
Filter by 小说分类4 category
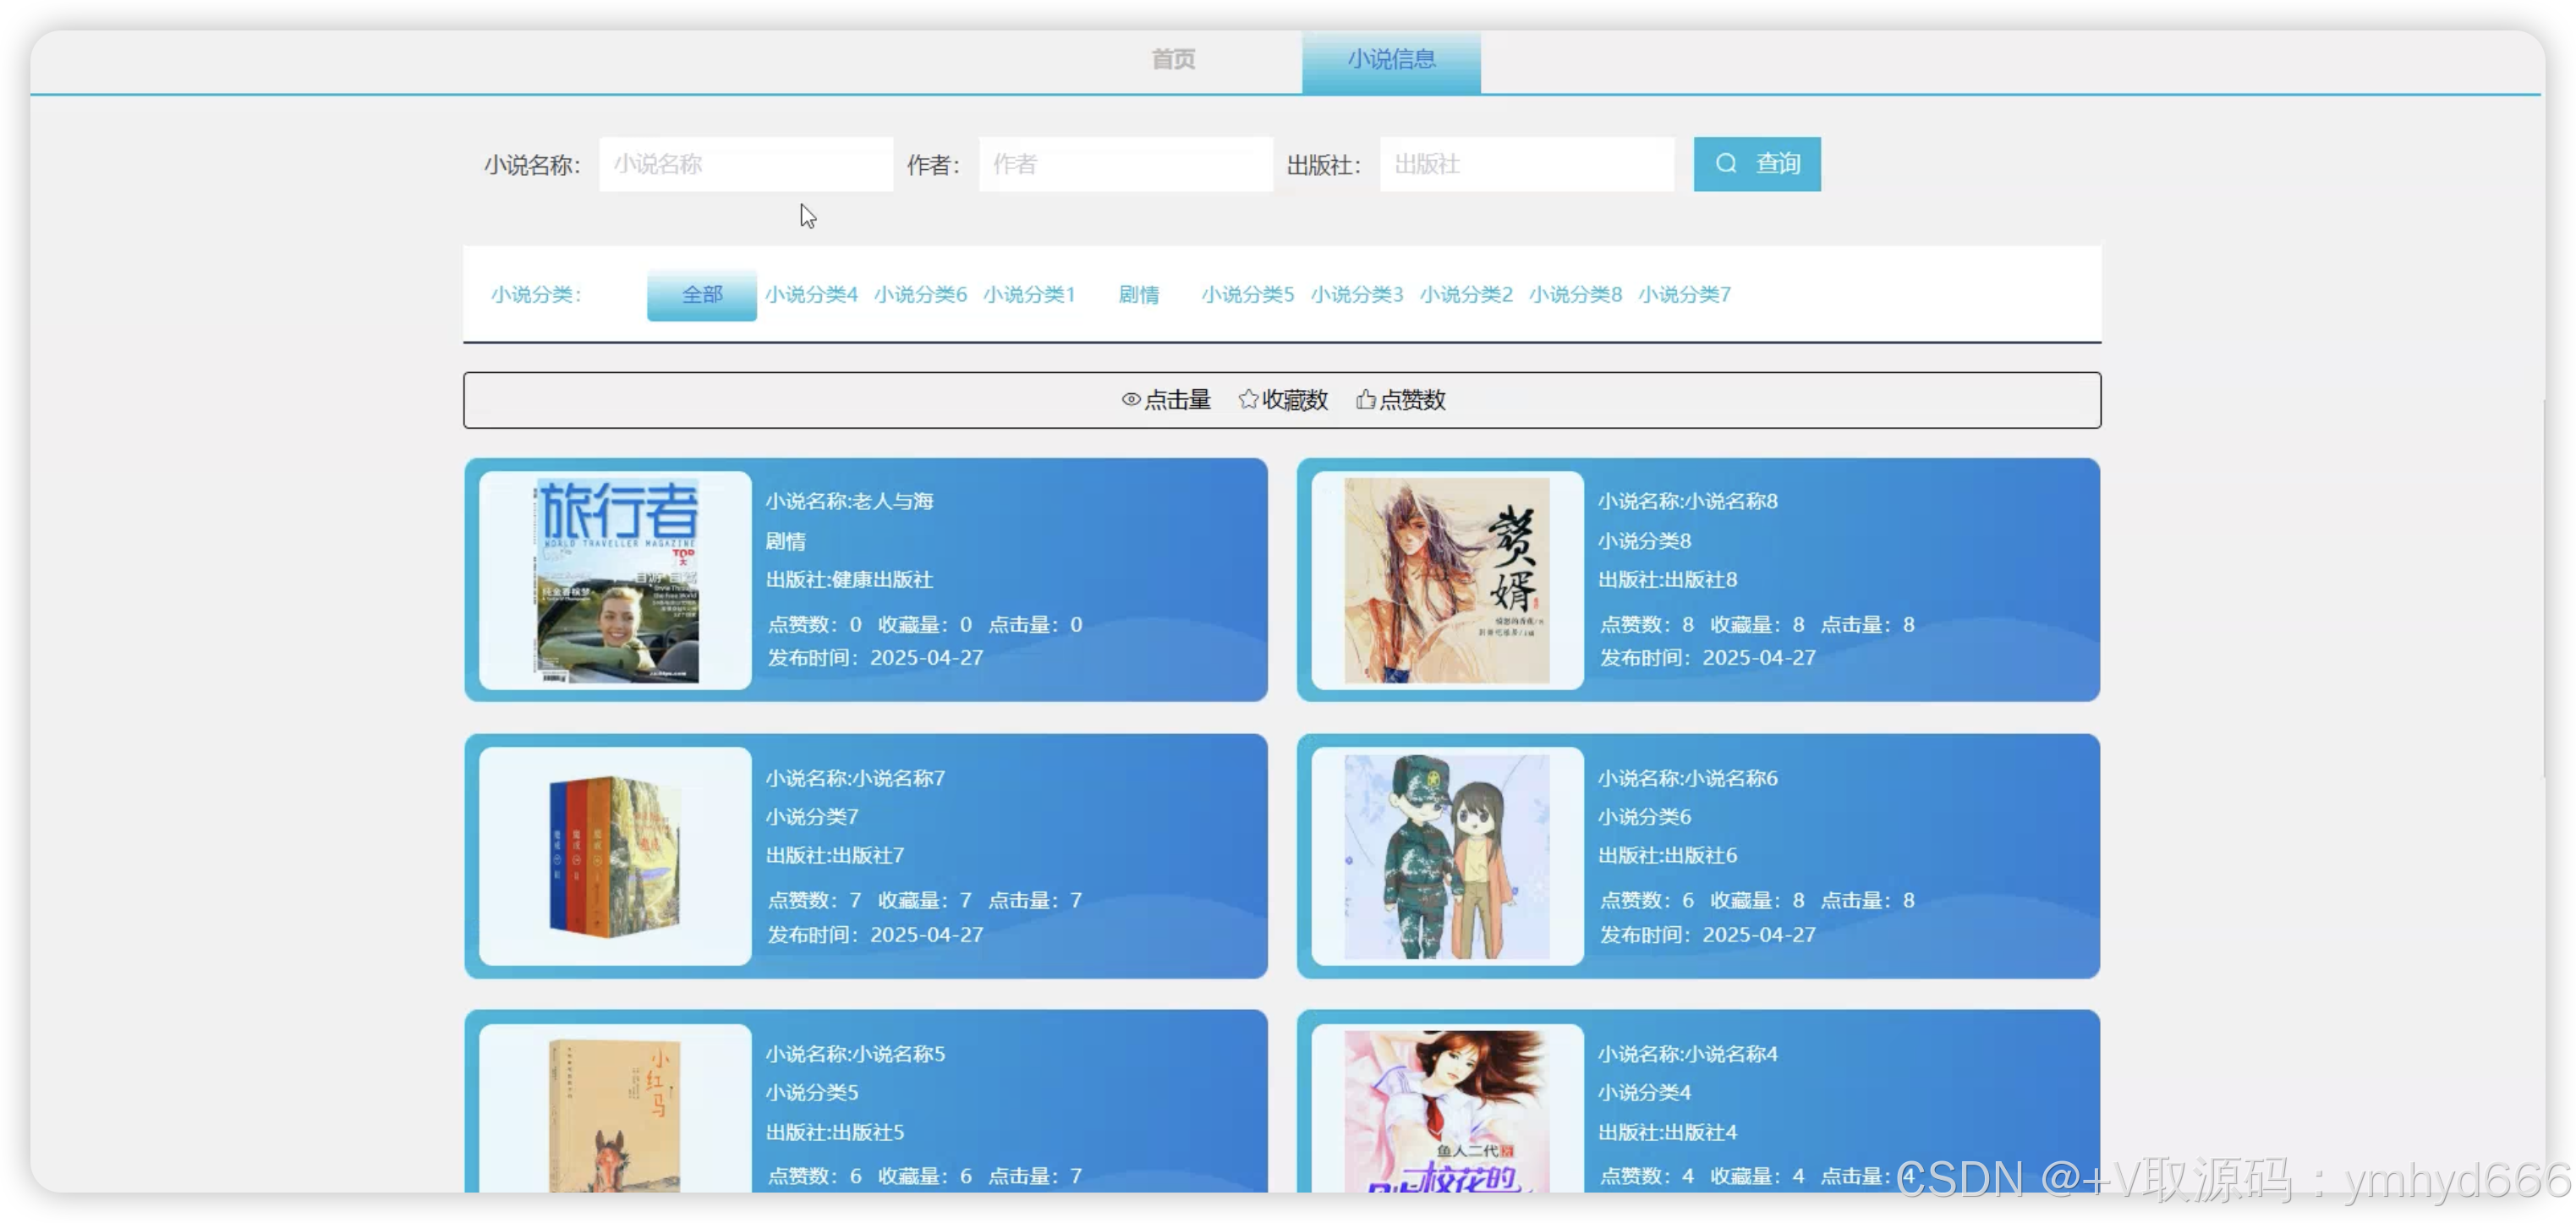pos(811,294)
